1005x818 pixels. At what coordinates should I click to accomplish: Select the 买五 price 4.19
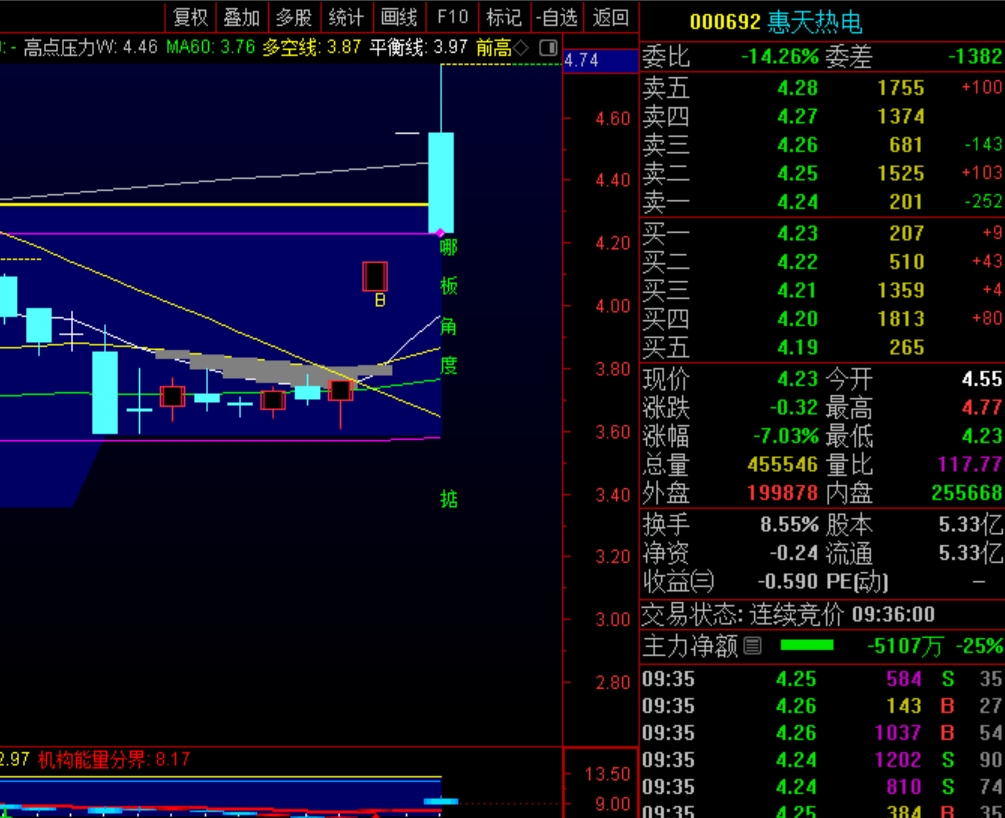797,347
